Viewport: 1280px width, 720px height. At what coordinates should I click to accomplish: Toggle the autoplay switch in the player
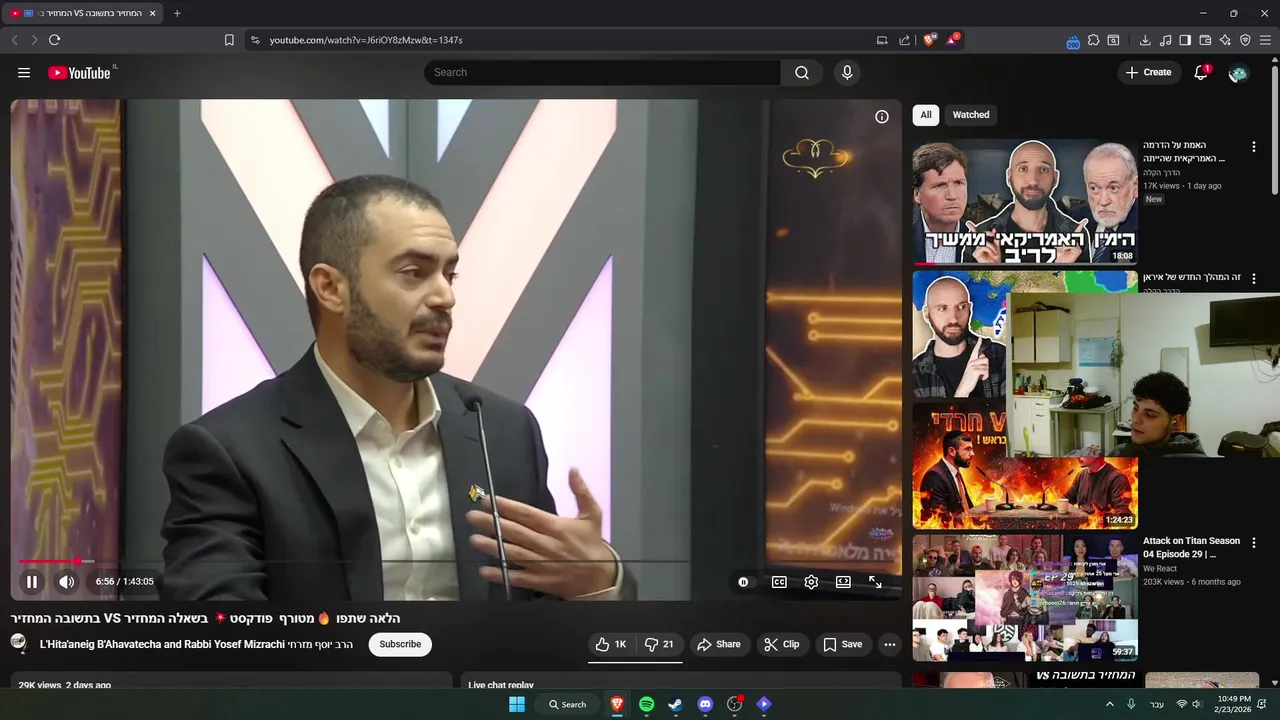(743, 582)
